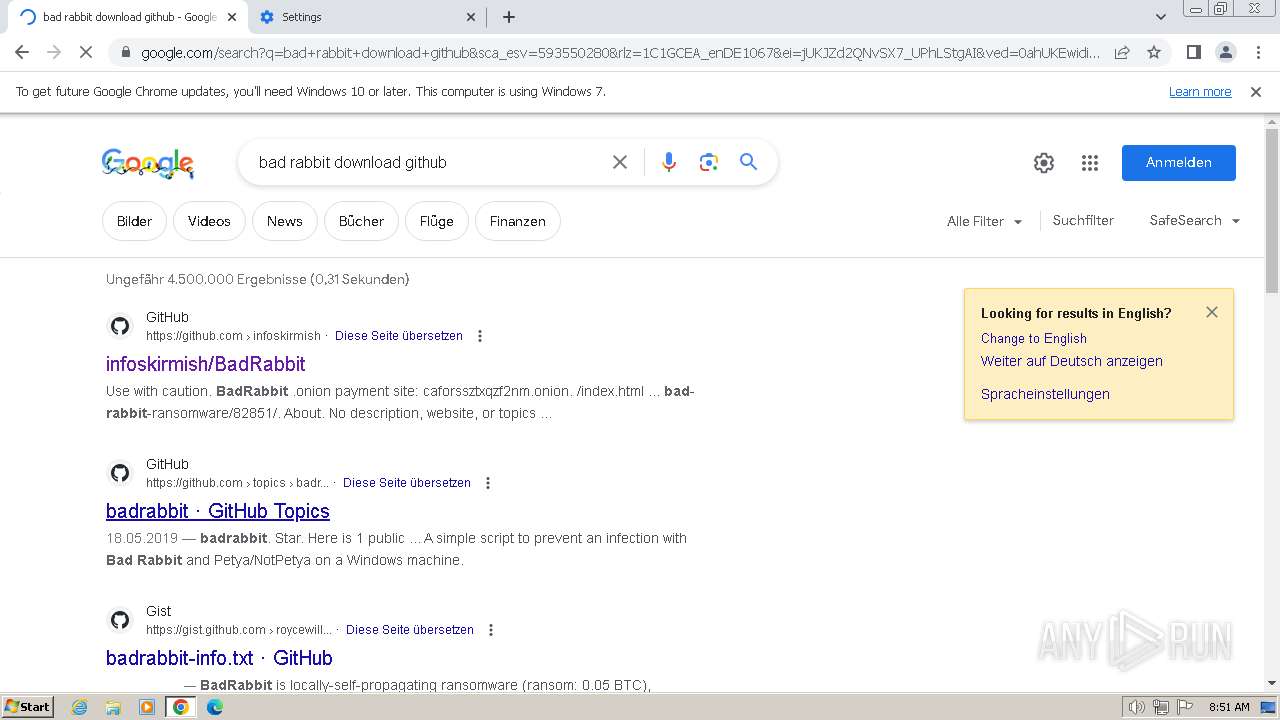Open badrabbit-info.txt GitHub result

[x=219, y=658]
